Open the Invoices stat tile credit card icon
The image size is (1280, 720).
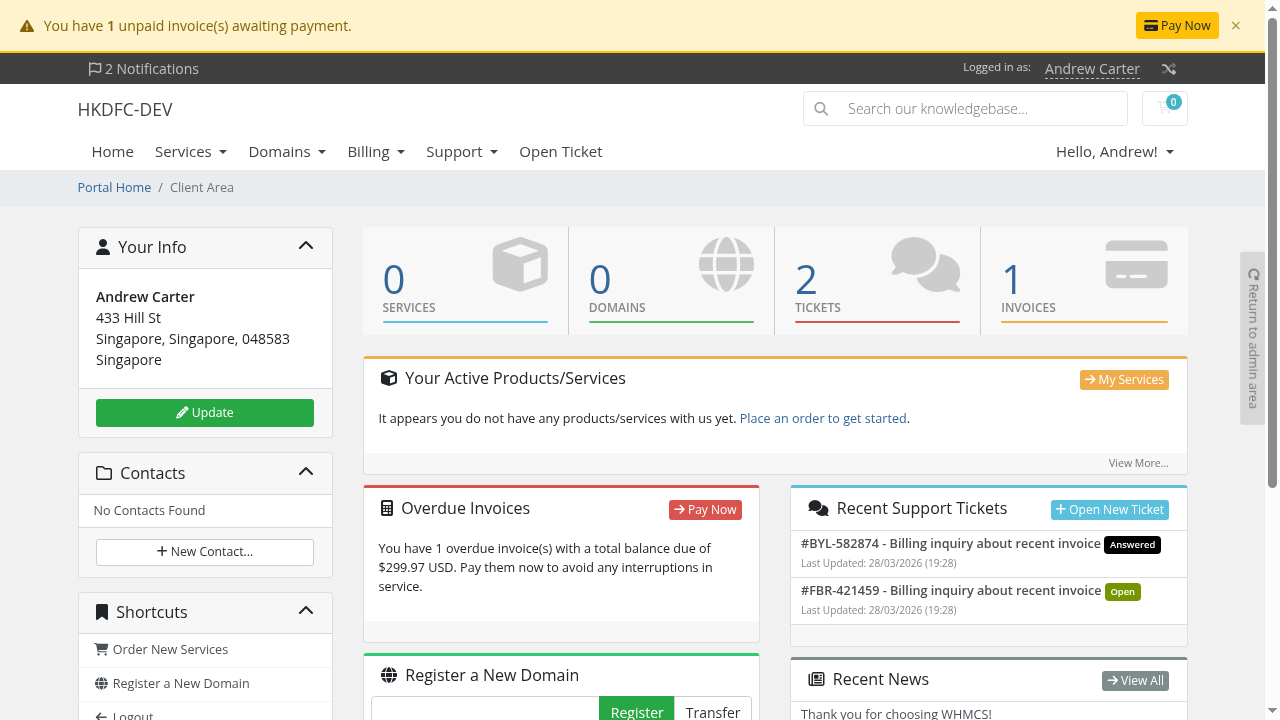point(1137,265)
